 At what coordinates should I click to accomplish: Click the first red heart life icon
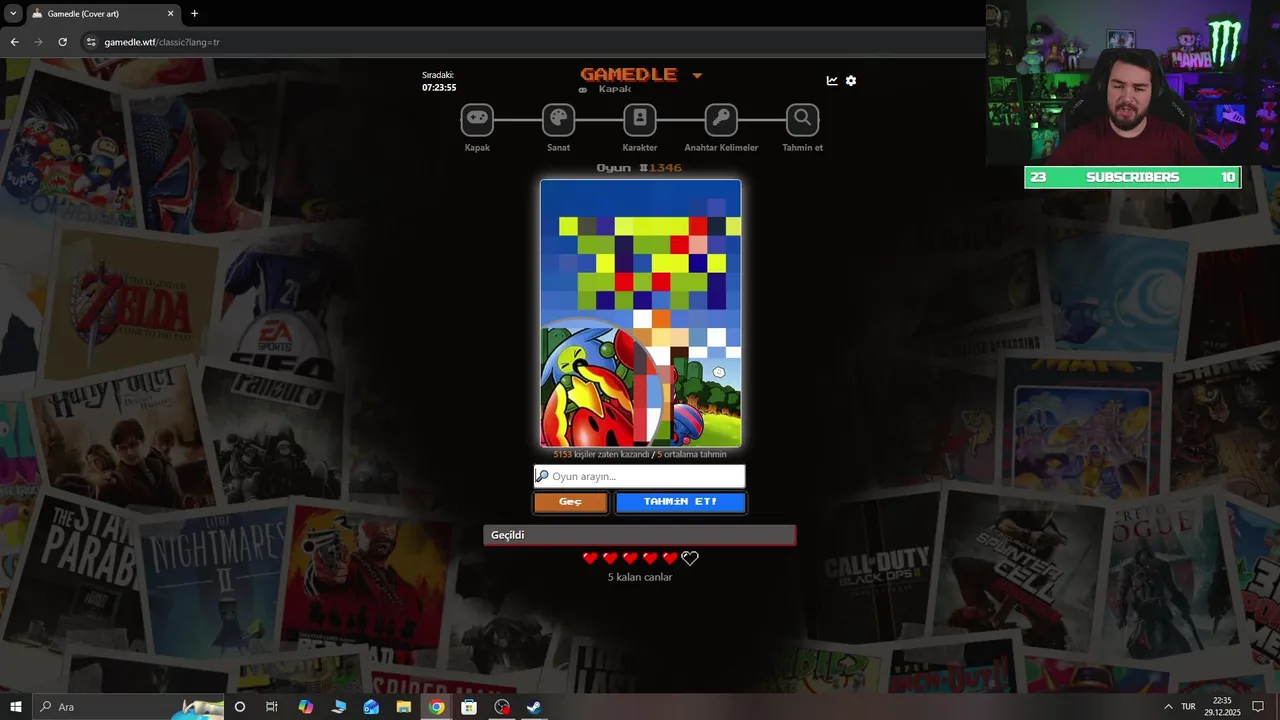click(590, 558)
